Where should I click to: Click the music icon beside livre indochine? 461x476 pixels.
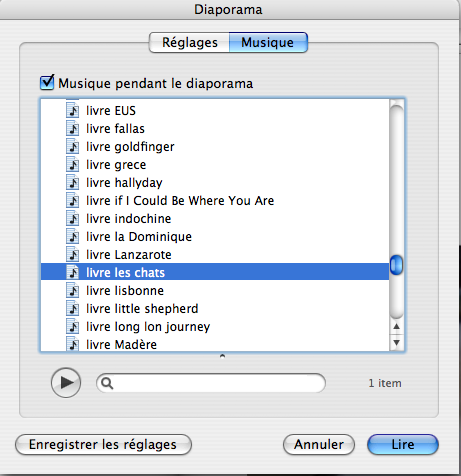[73, 218]
